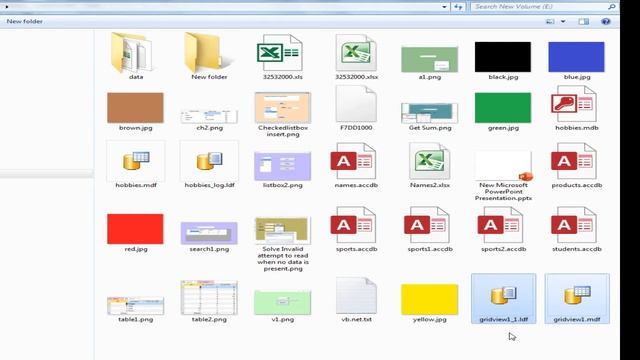The image size is (640, 360).
Task: Select the hobbies.mdf database file
Action: [x=136, y=161]
